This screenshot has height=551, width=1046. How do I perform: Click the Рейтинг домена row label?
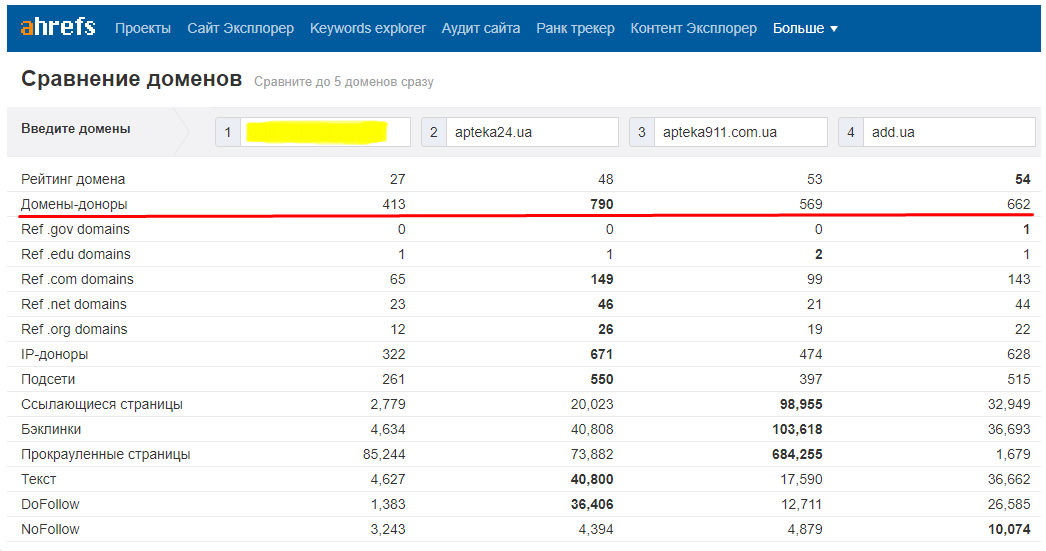click(73, 179)
